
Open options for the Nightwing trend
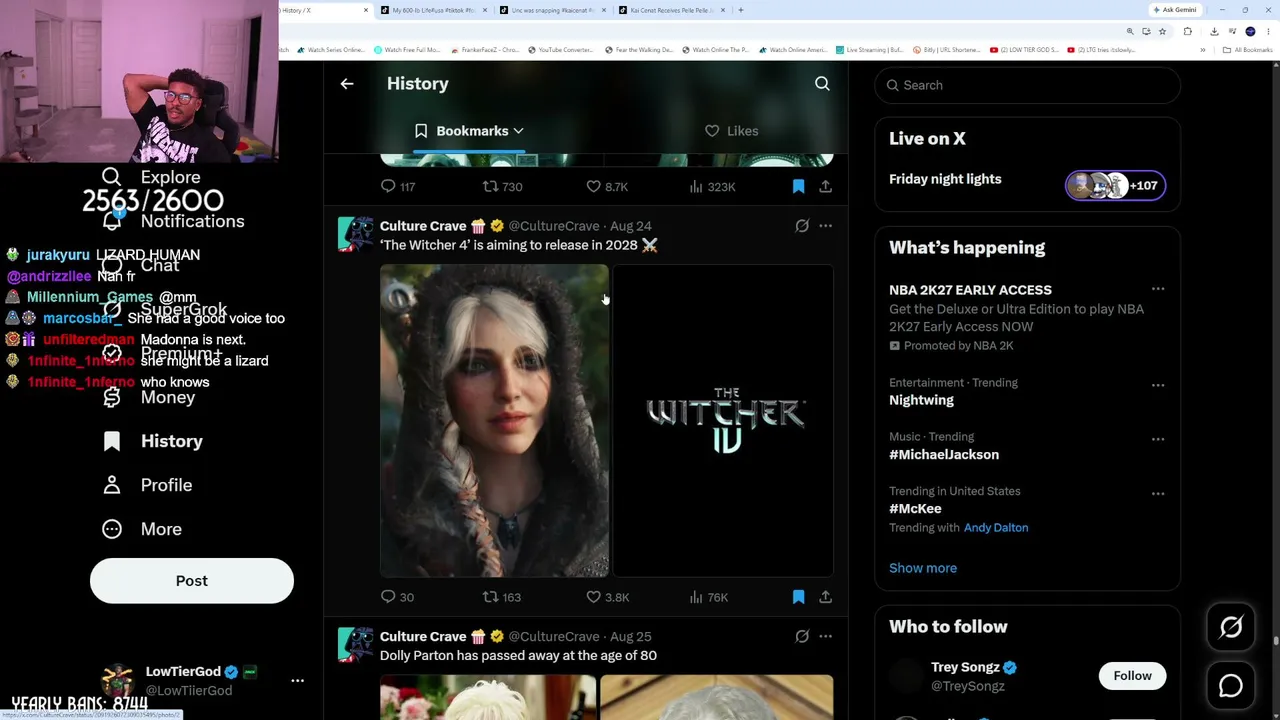[x=1158, y=385]
